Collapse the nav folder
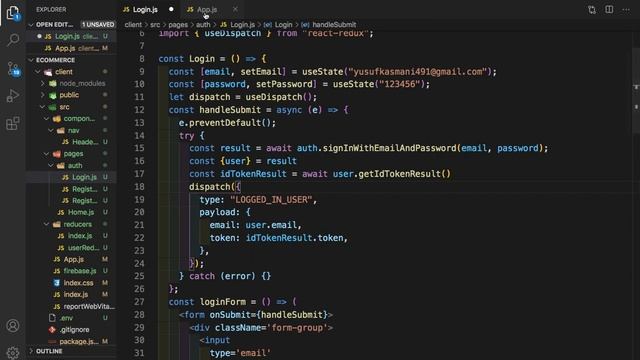640x360 pixels. [51, 131]
